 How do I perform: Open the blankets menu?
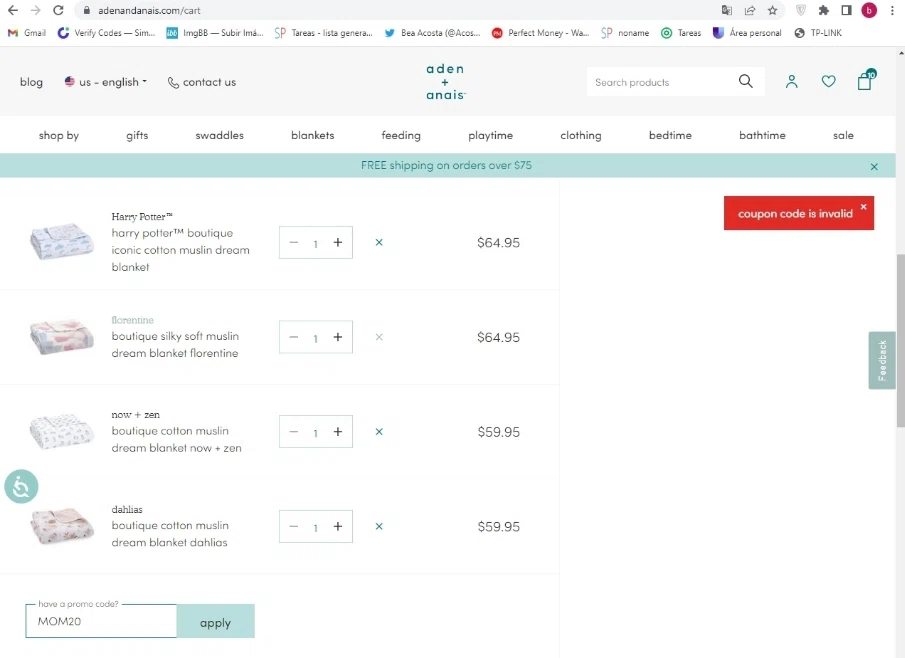312,135
